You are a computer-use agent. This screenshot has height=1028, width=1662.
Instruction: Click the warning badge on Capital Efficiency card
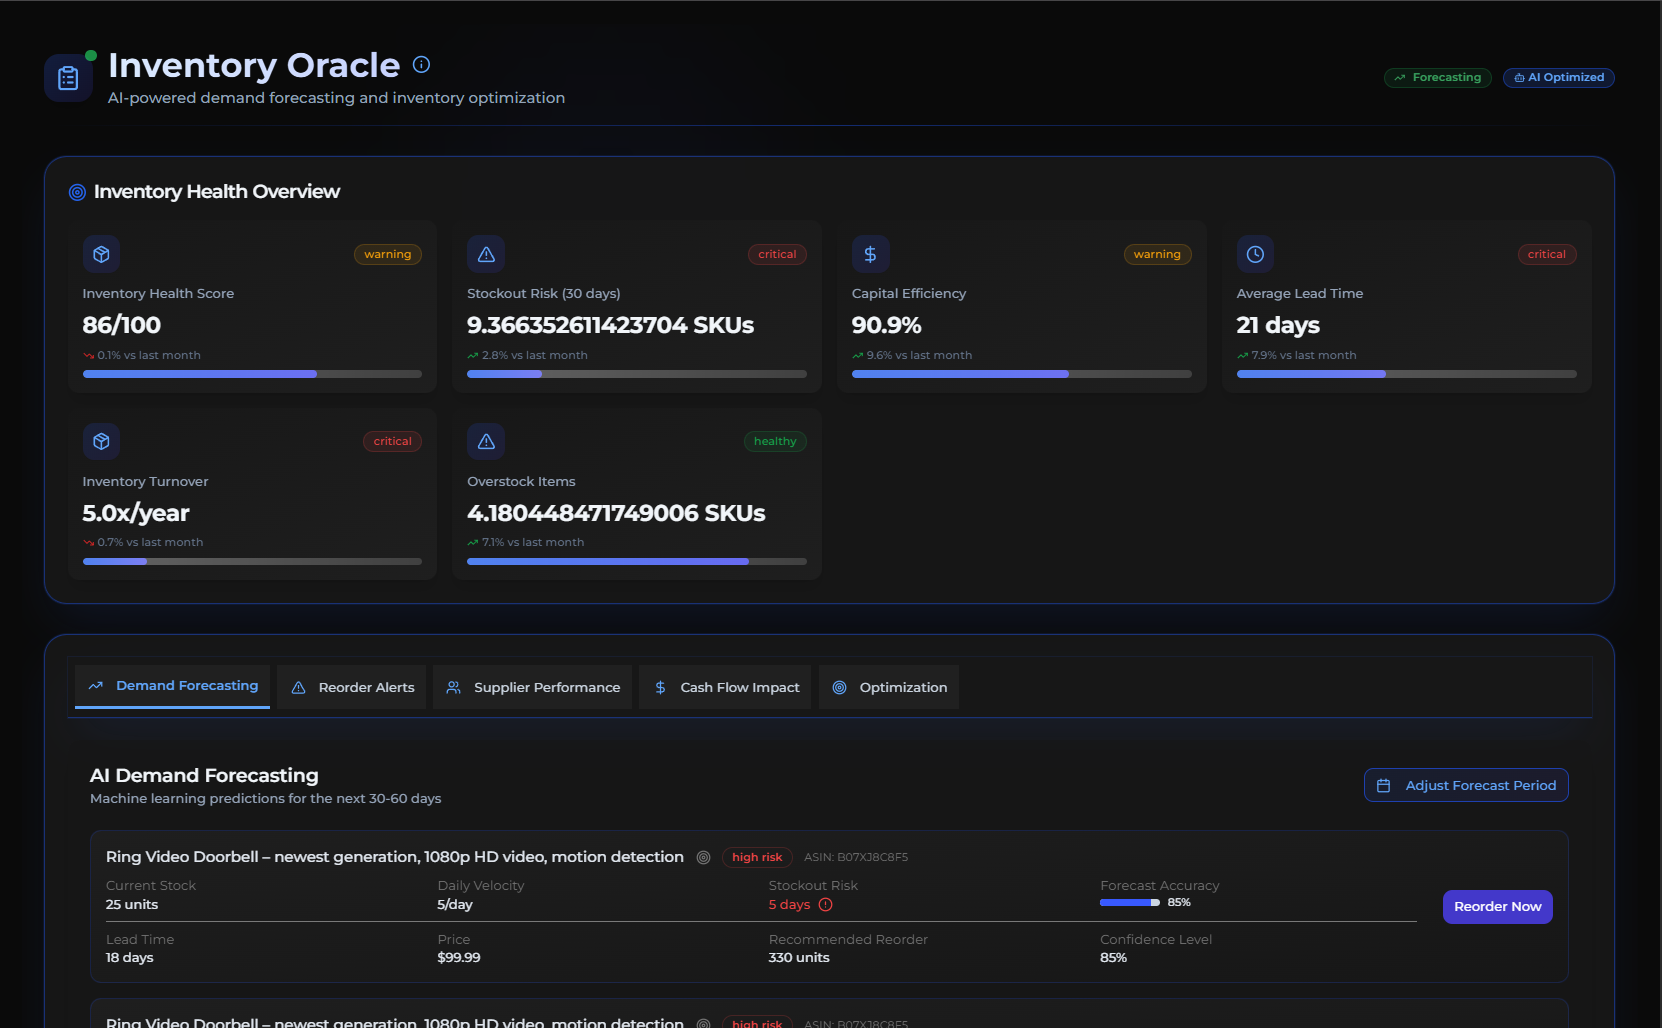[x=1157, y=255]
